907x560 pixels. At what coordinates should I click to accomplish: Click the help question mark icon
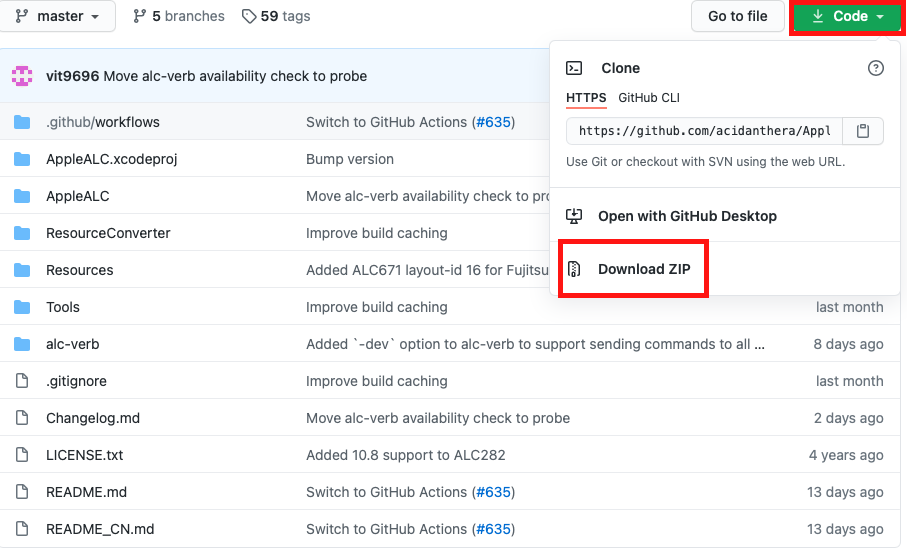pyautogui.click(x=876, y=68)
